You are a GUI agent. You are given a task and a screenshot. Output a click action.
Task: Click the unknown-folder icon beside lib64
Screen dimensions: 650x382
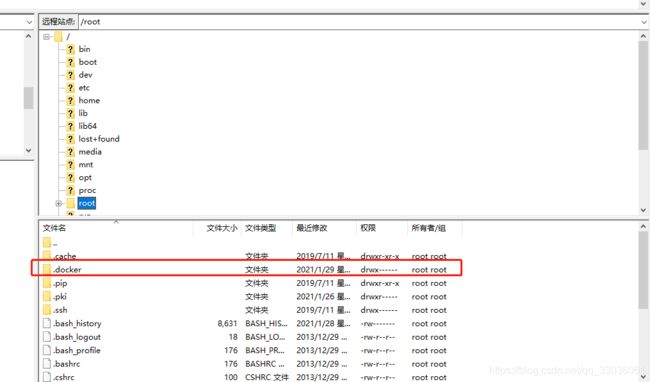click(70, 126)
